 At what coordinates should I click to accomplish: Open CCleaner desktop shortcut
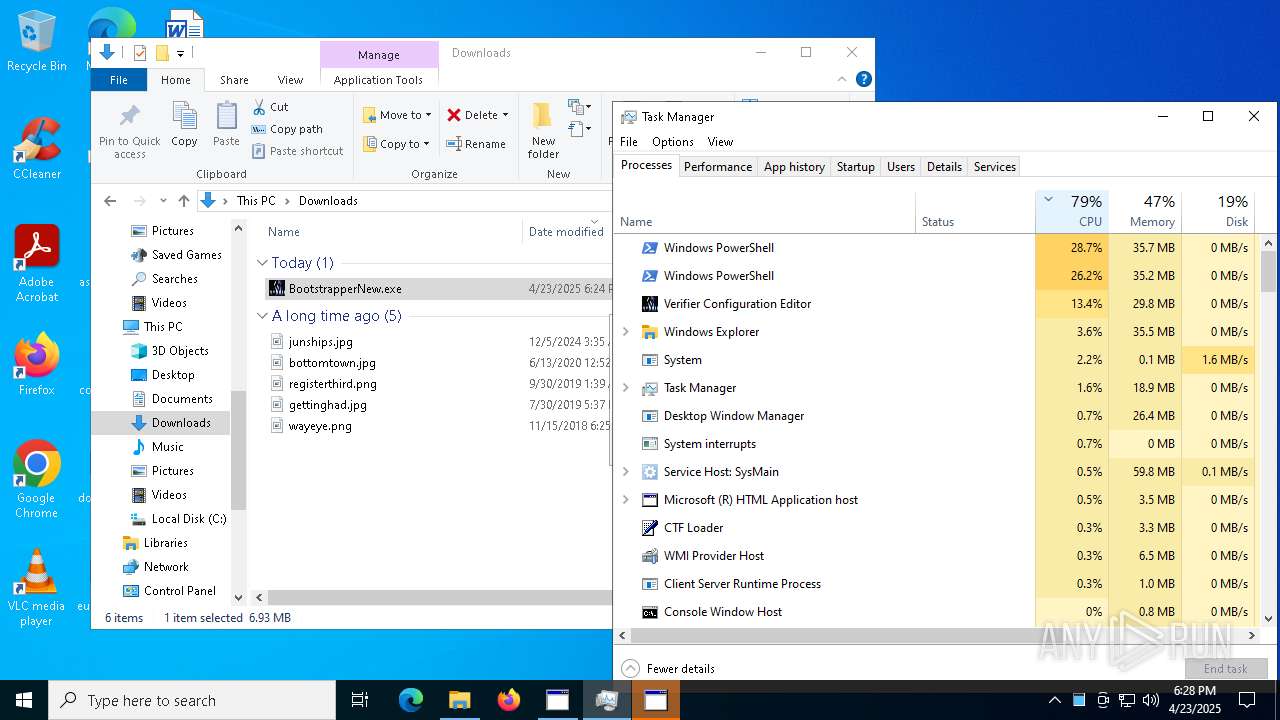37,149
